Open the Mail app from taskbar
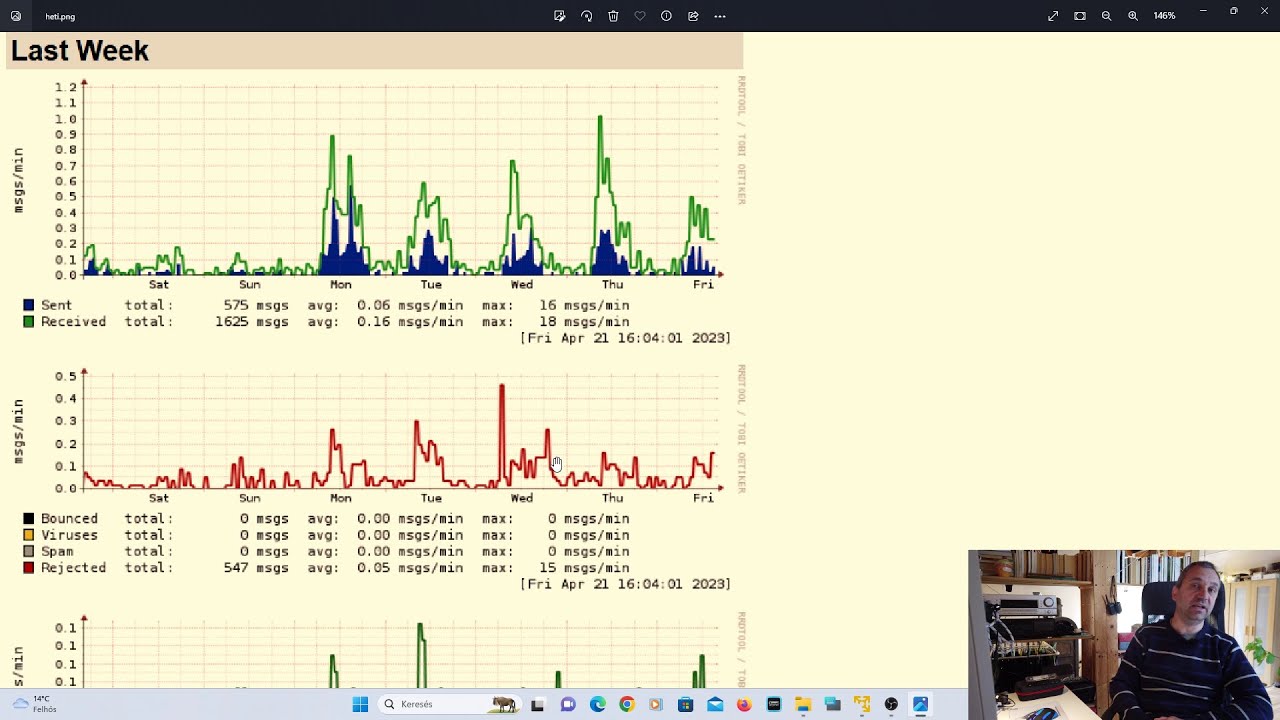 point(715,704)
